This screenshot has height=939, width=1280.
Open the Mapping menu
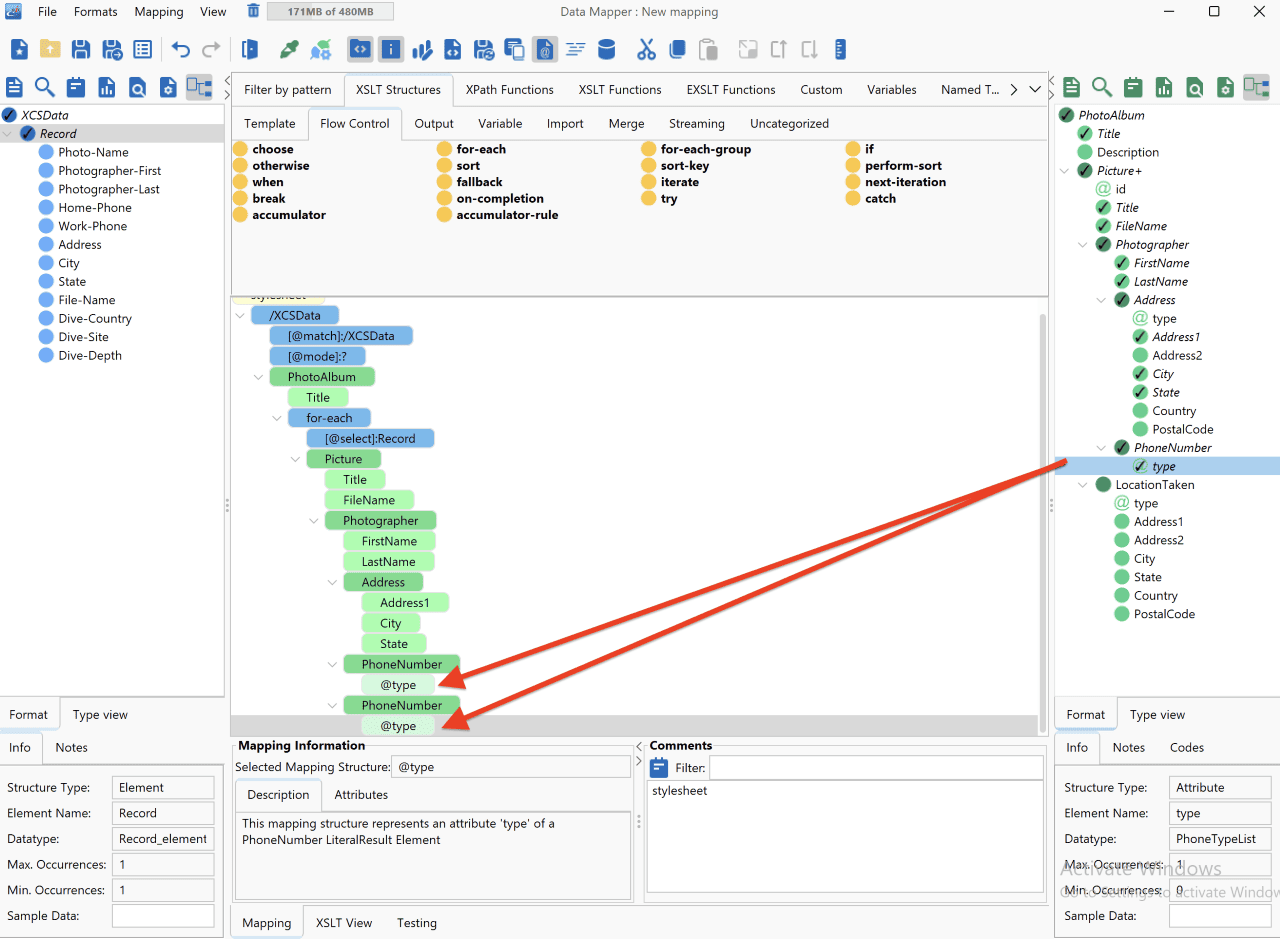tap(159, 12)
